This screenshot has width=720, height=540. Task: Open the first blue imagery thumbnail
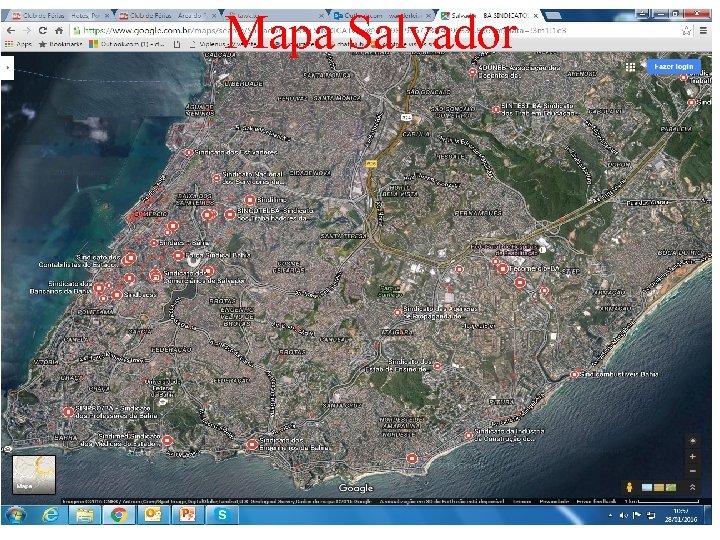tap(647, 487)
